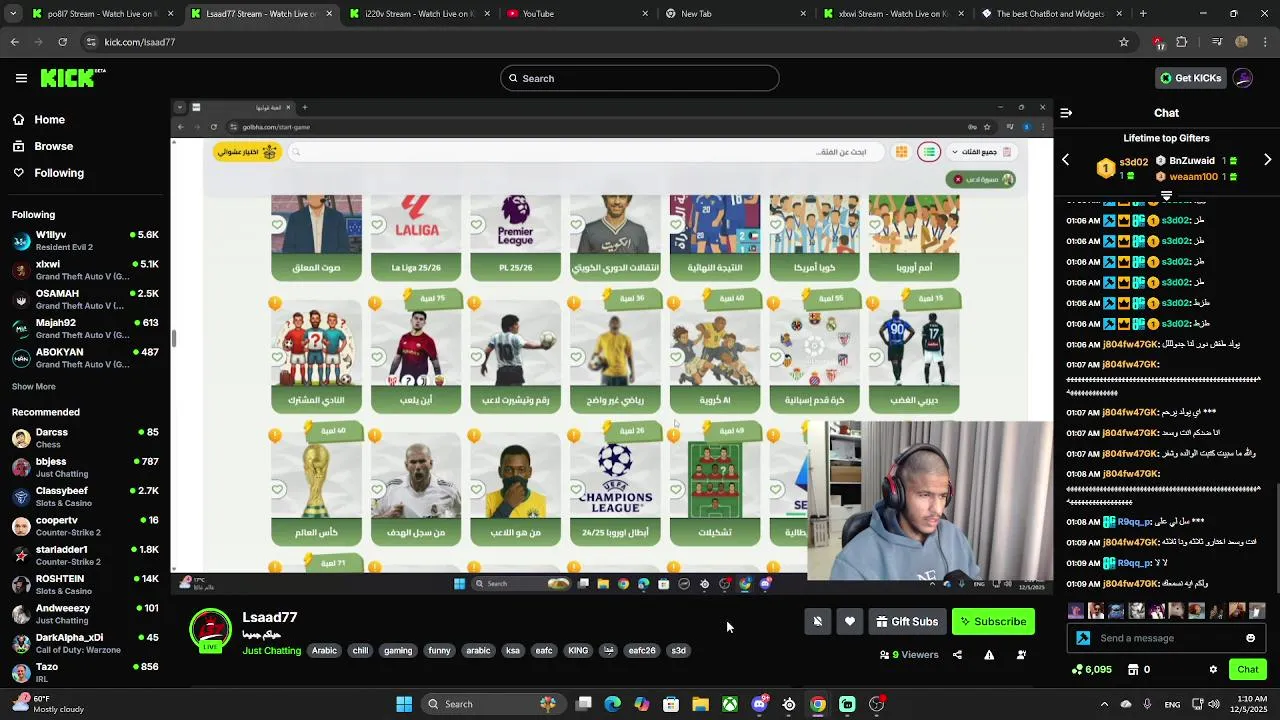The width and height of the screenshot is (1280, 720).
Task: Open the emoji picker in the chat box
Action: pos(1250,638)
